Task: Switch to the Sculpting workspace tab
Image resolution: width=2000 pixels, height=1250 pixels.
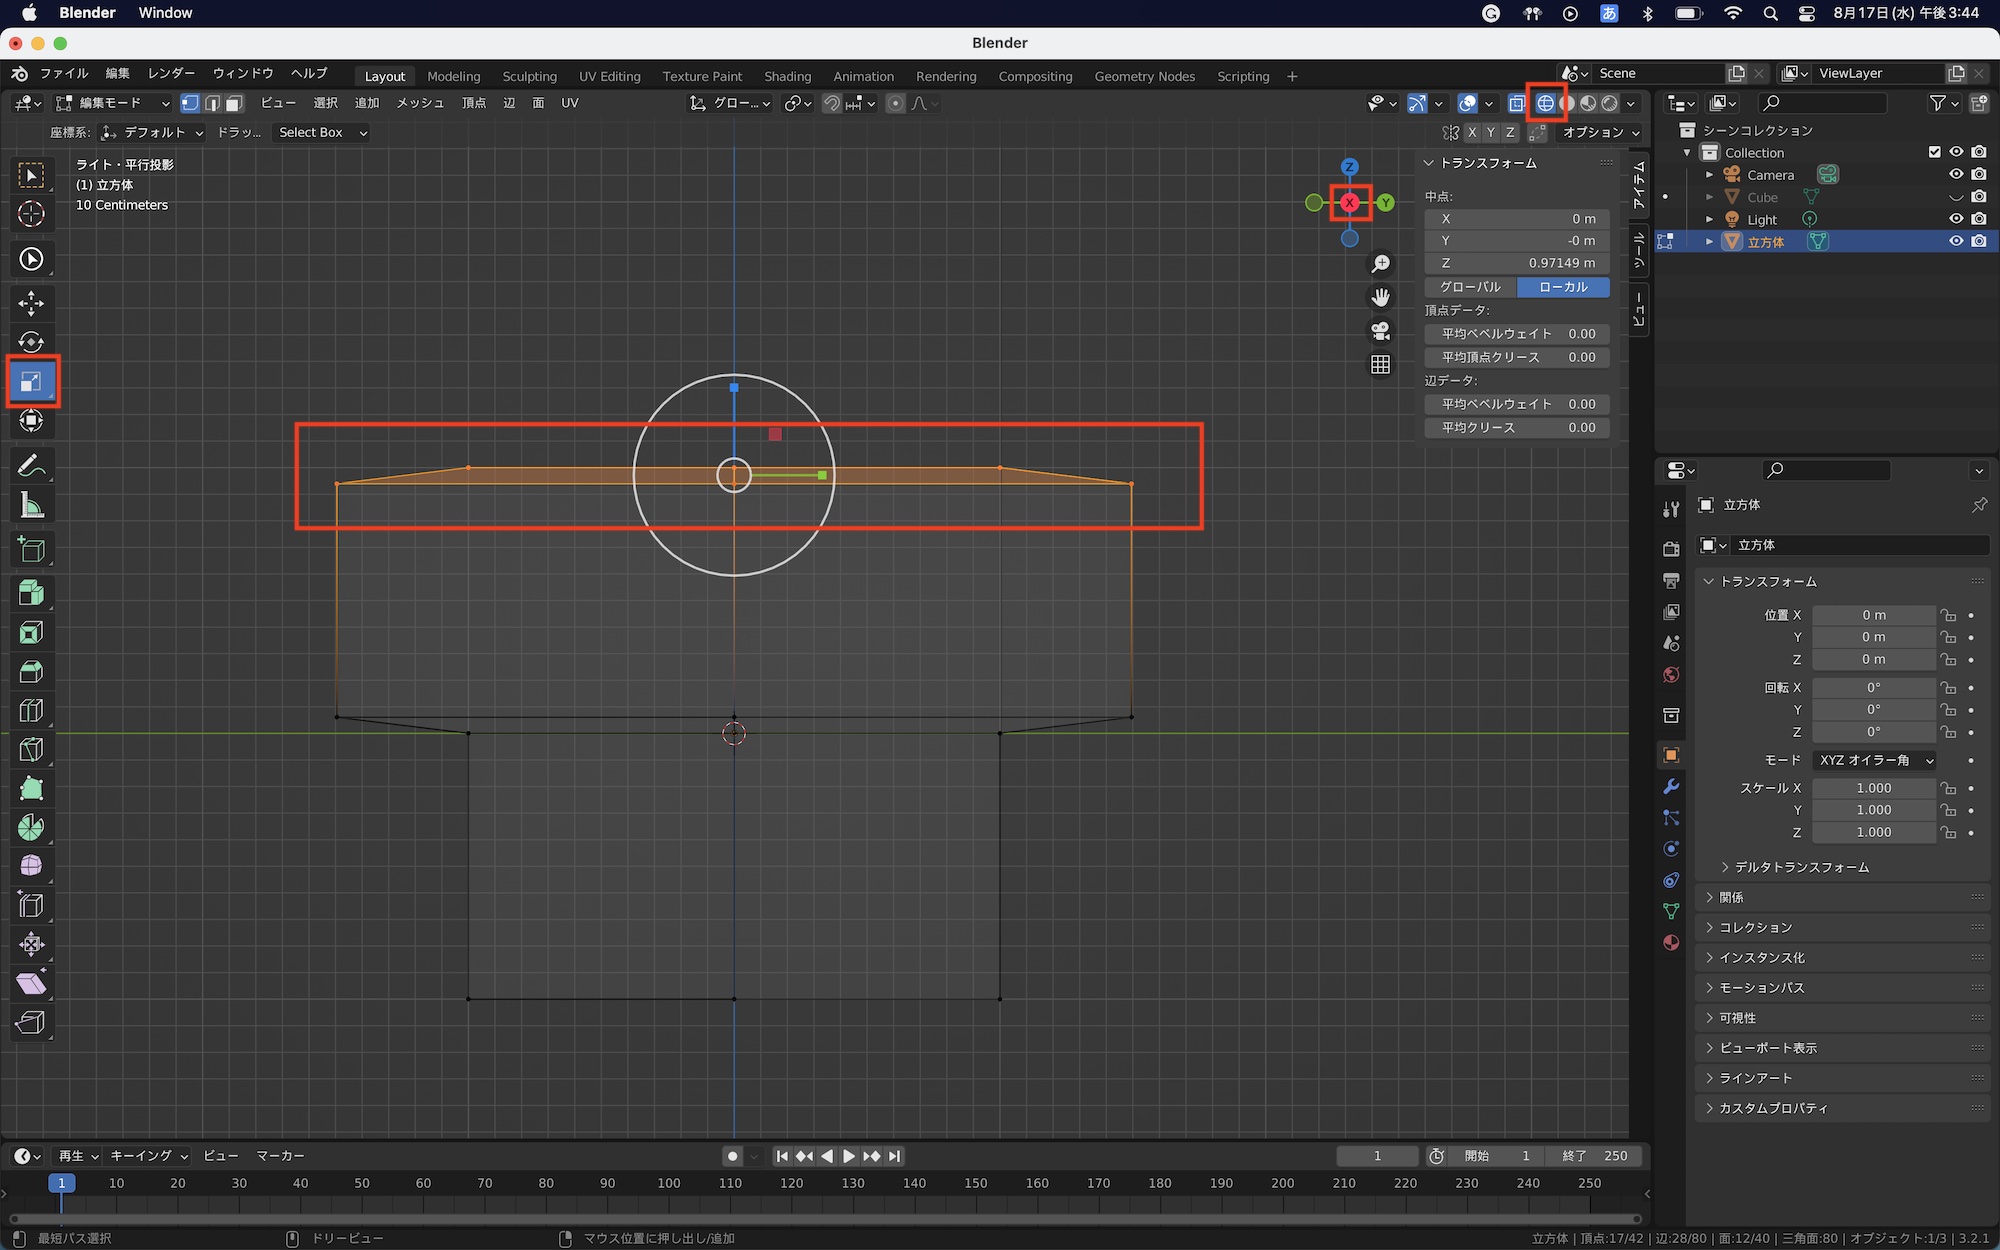Action: click(529, 76)
